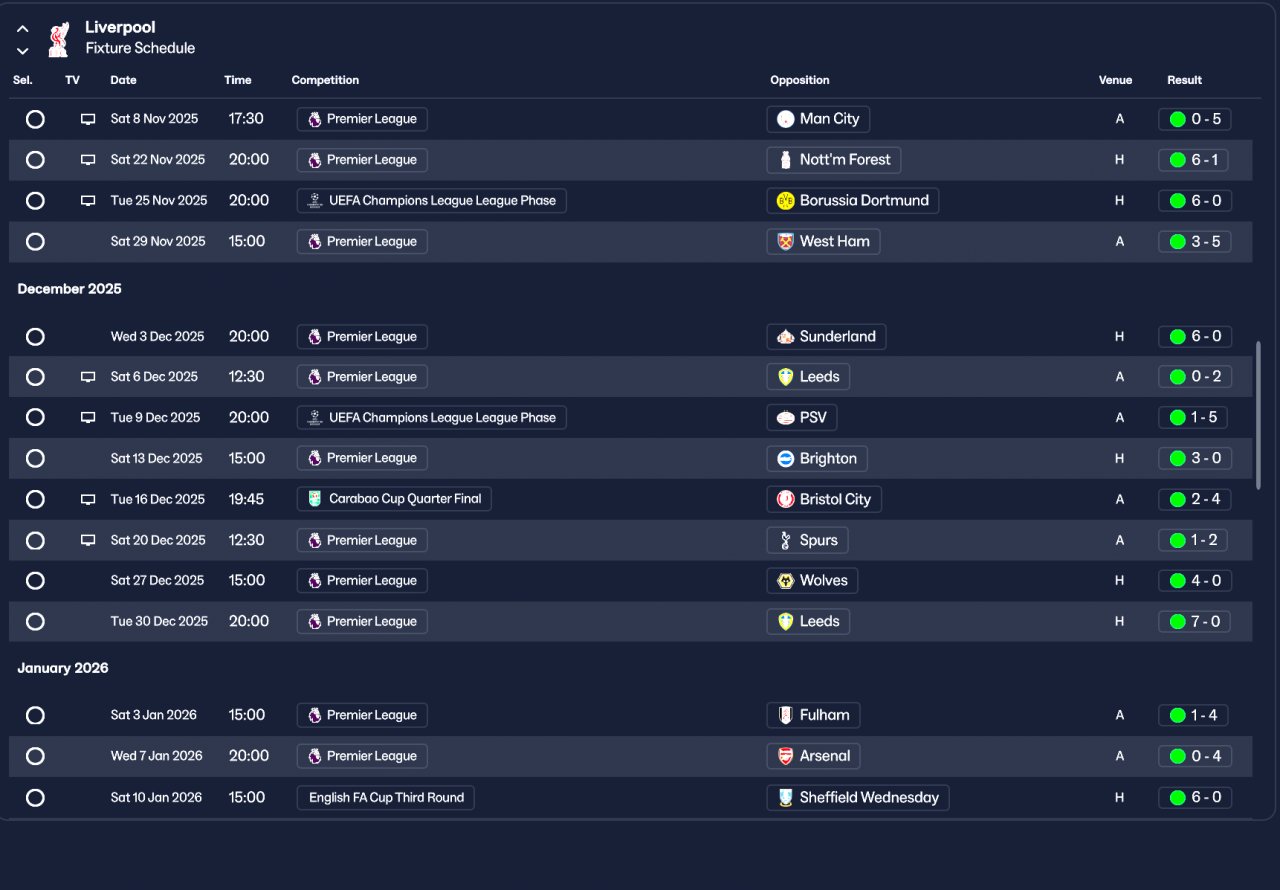The height and width of the screenshot is (890, 1280).
Task: Click Premier League logo on the West Ham row
Action: tap(315, 241)
